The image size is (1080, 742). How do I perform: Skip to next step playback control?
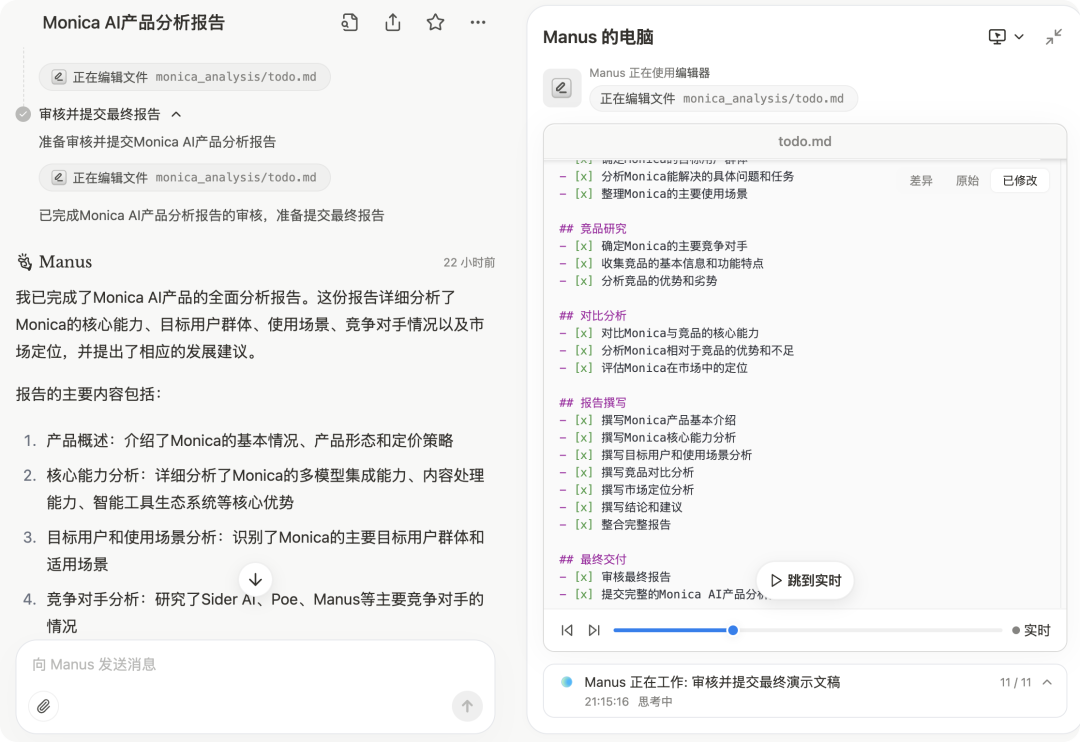(594, 630)
